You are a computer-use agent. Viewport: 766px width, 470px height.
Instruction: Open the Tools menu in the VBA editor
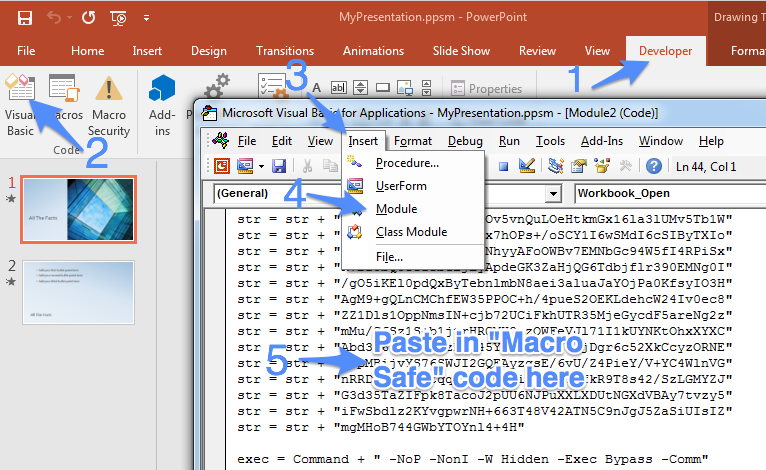[550, 141]
